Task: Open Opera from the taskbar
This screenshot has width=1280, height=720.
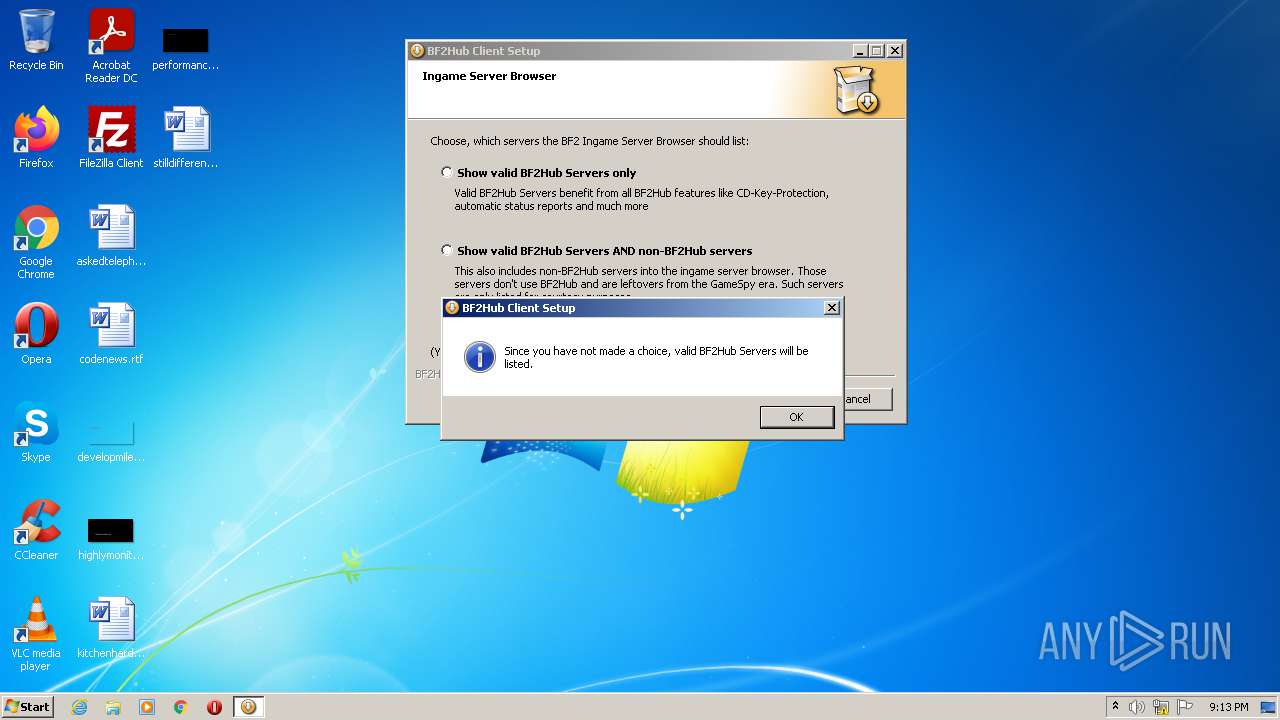Action: click(x=214, y=707)
